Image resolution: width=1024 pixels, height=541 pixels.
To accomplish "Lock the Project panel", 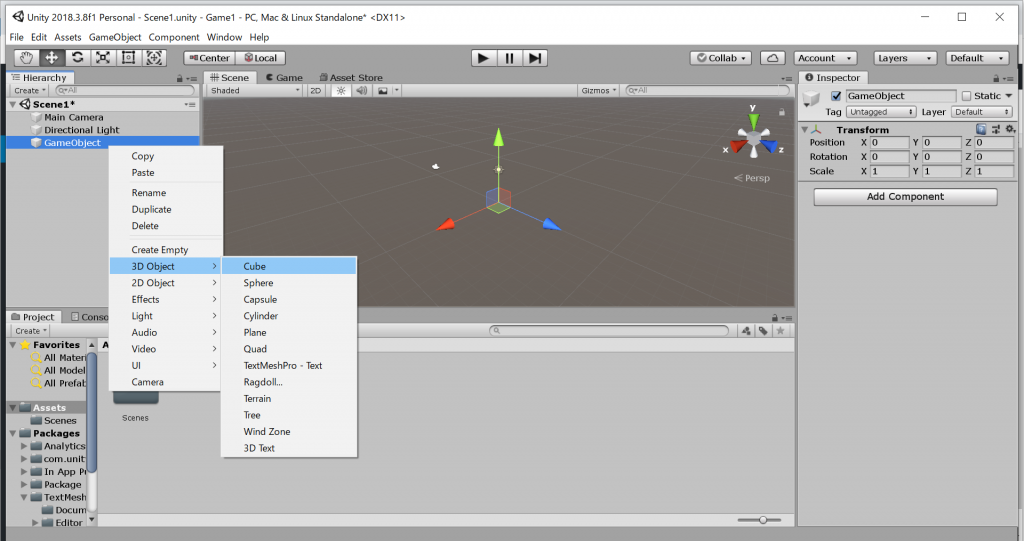I will click(x=775, y=318).
